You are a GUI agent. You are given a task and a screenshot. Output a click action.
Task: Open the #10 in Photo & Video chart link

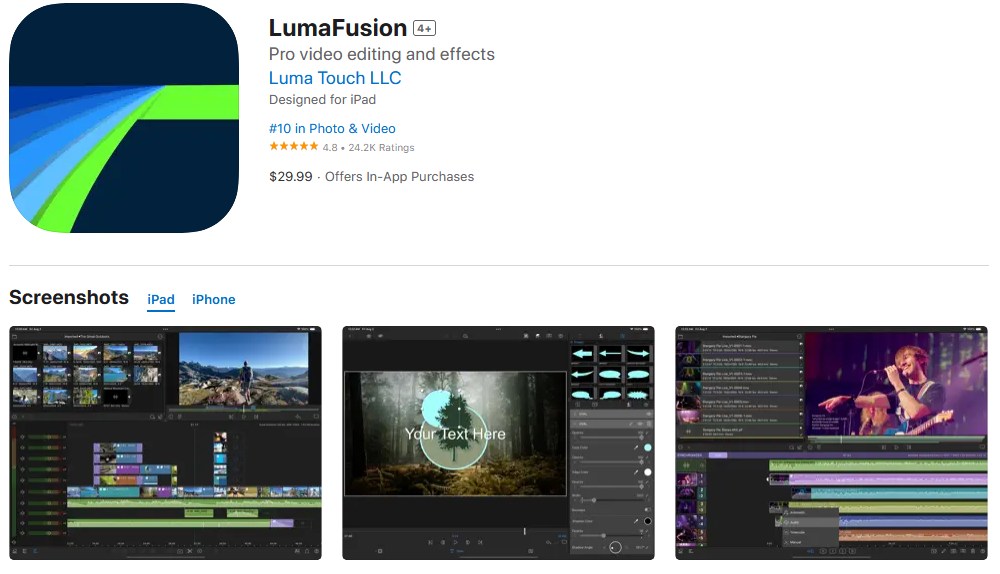point(332,128)
